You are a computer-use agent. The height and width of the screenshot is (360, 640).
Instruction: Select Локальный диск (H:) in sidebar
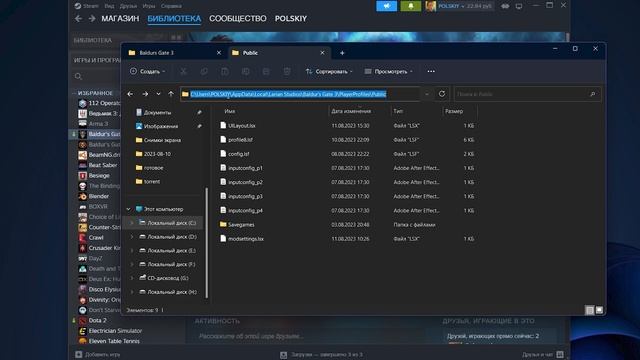(x=172, y=292)
